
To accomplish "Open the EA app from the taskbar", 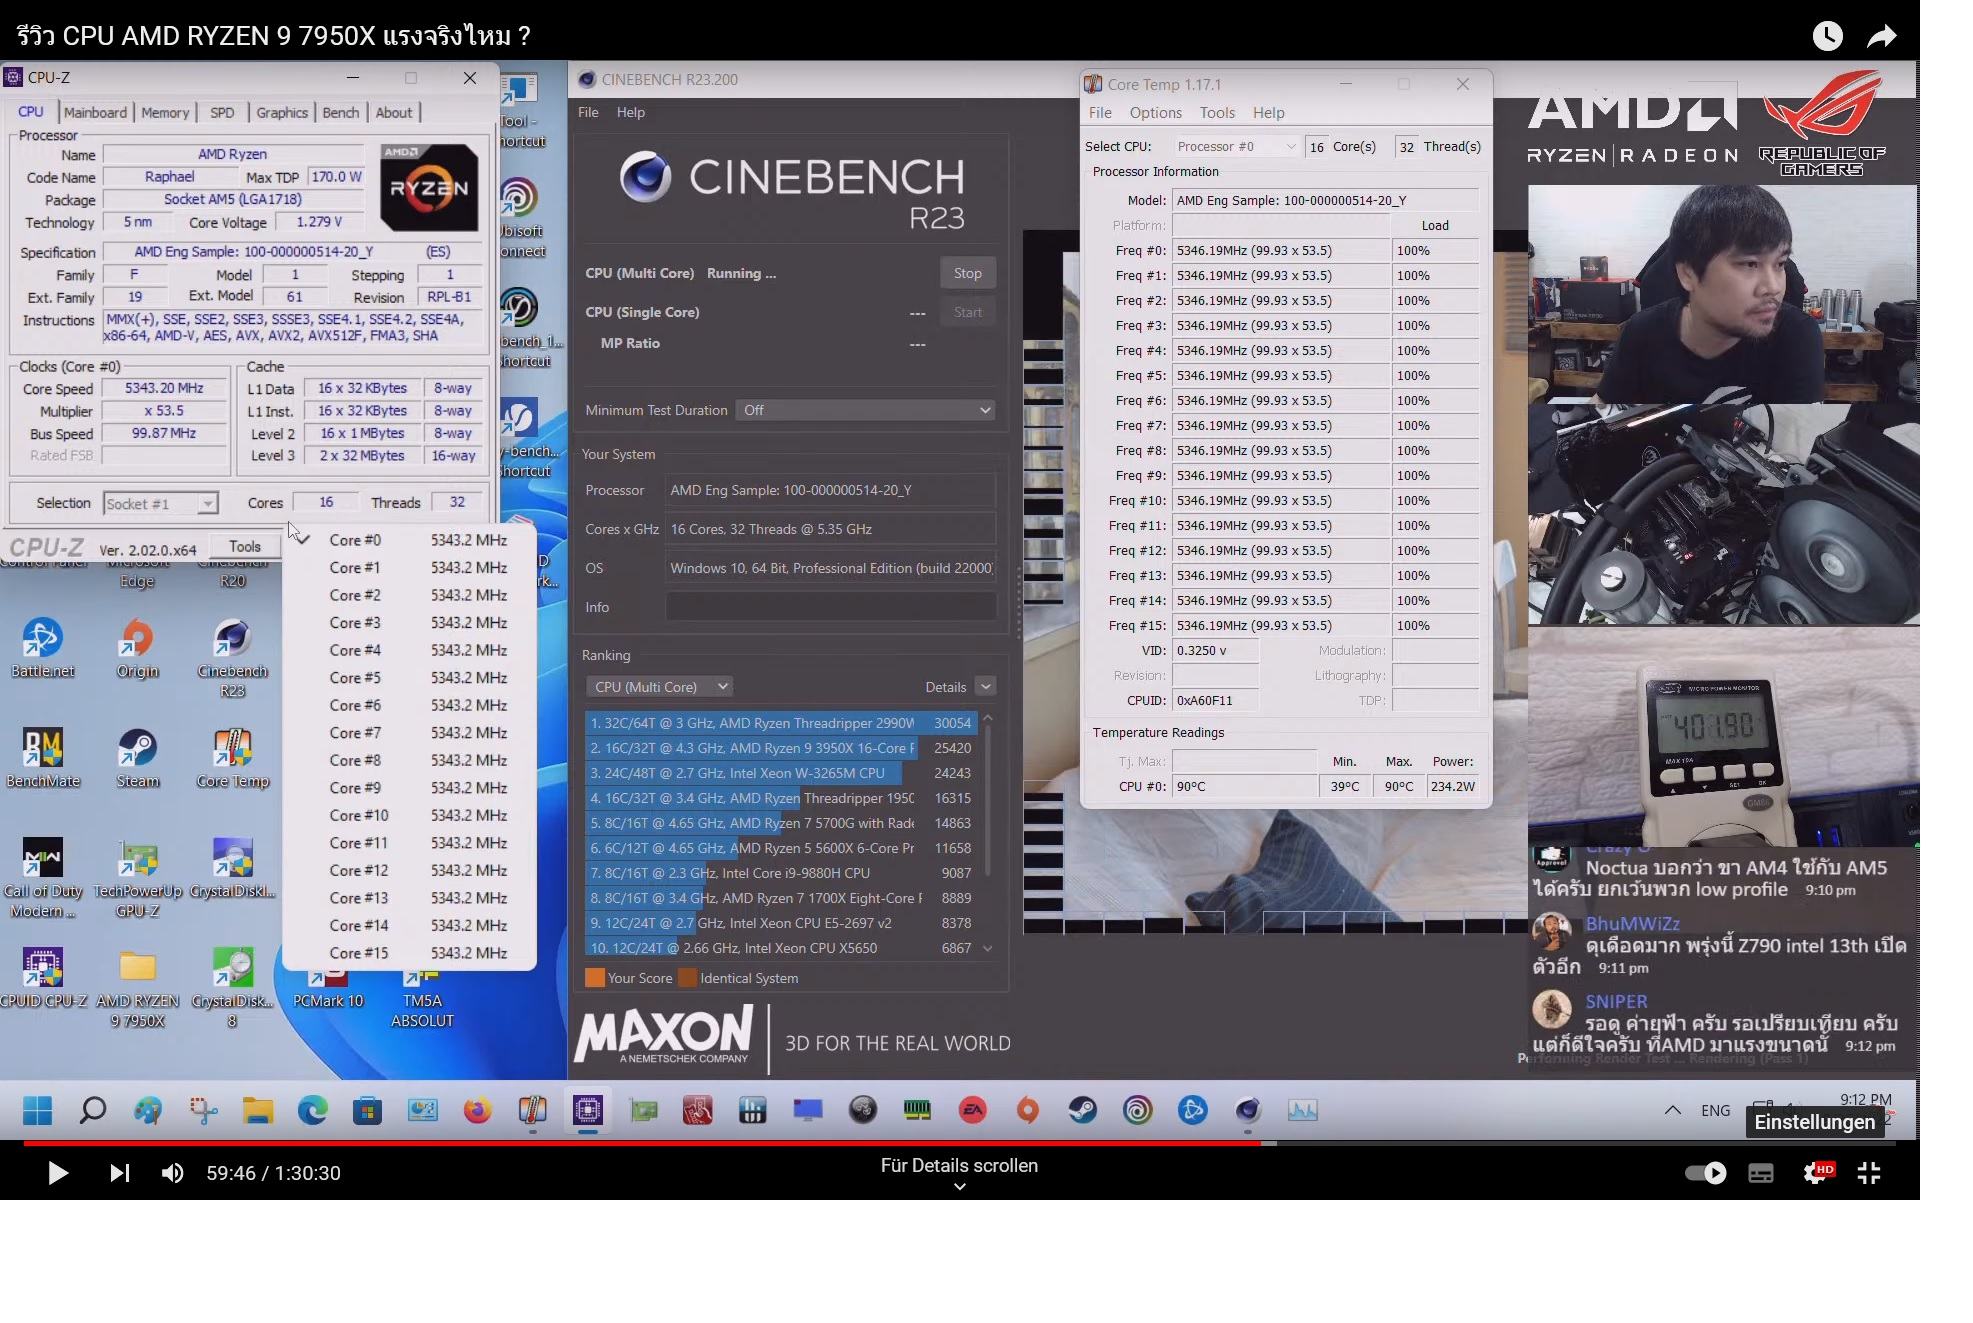I will (x=972, y=1110).
